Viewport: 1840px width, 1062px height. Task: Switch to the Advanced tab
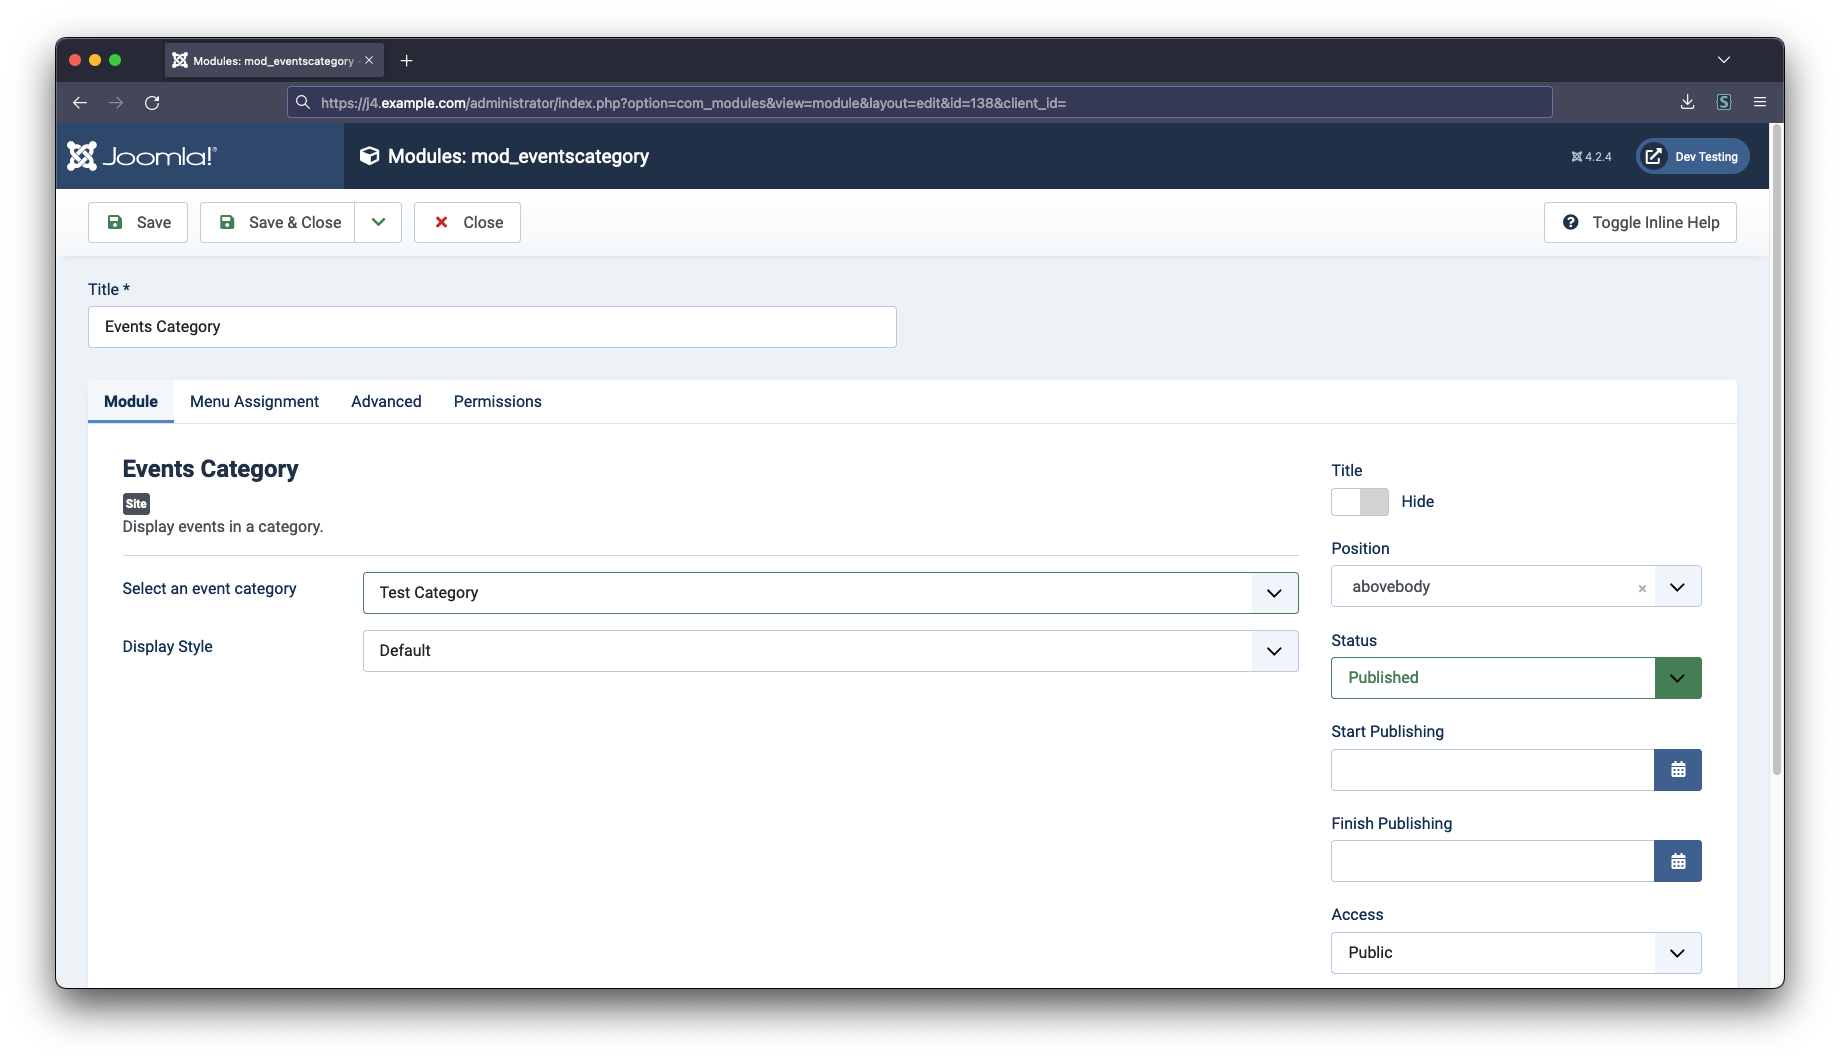pos(386,401)
